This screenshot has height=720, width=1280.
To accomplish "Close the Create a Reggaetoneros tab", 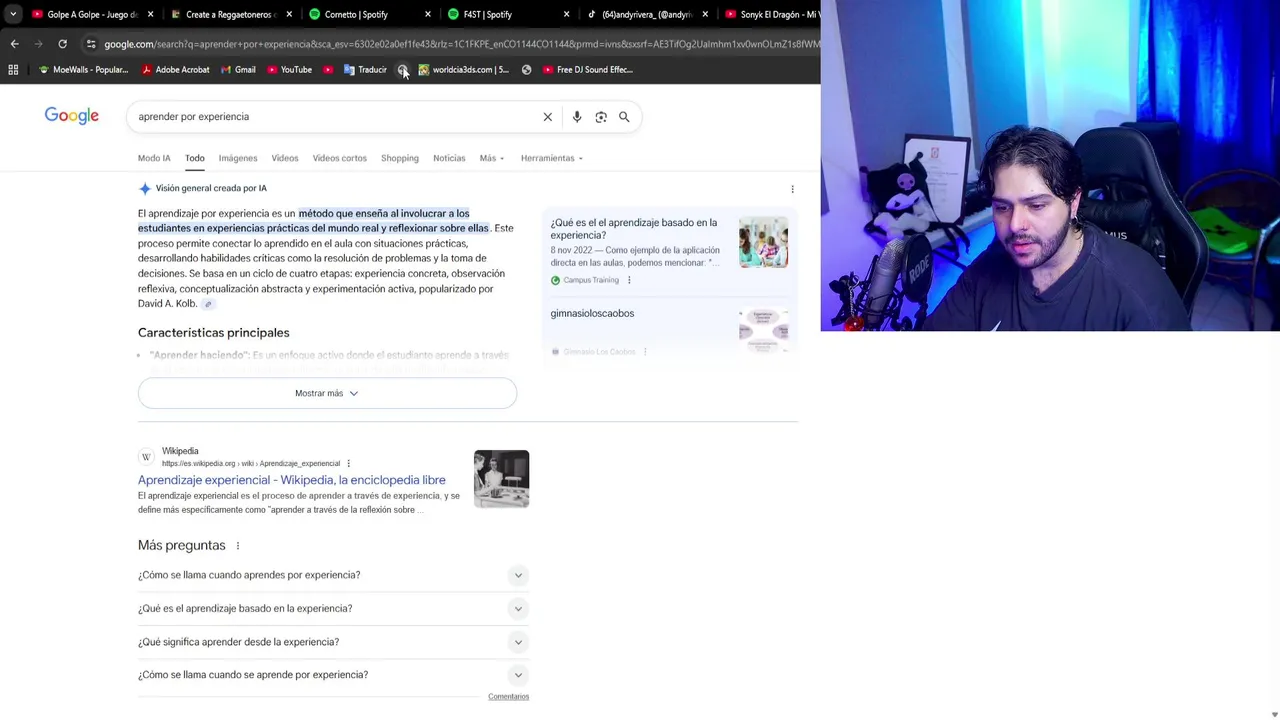I will pos(290,14).
